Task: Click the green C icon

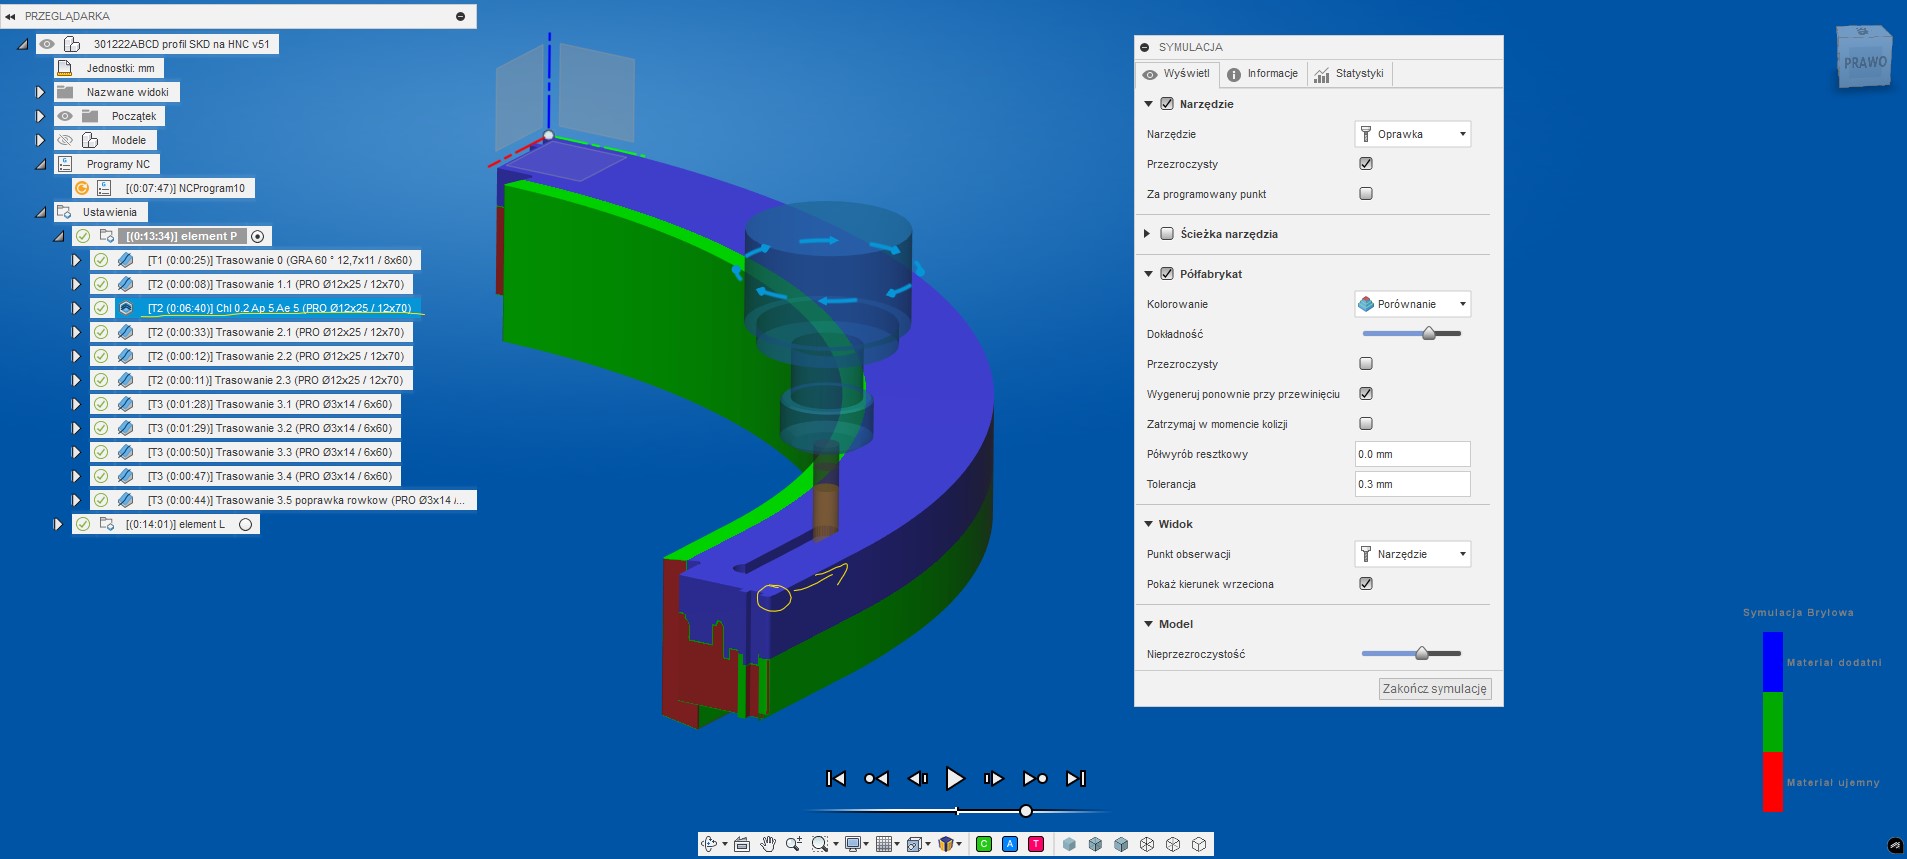Action: coord(984,844)
